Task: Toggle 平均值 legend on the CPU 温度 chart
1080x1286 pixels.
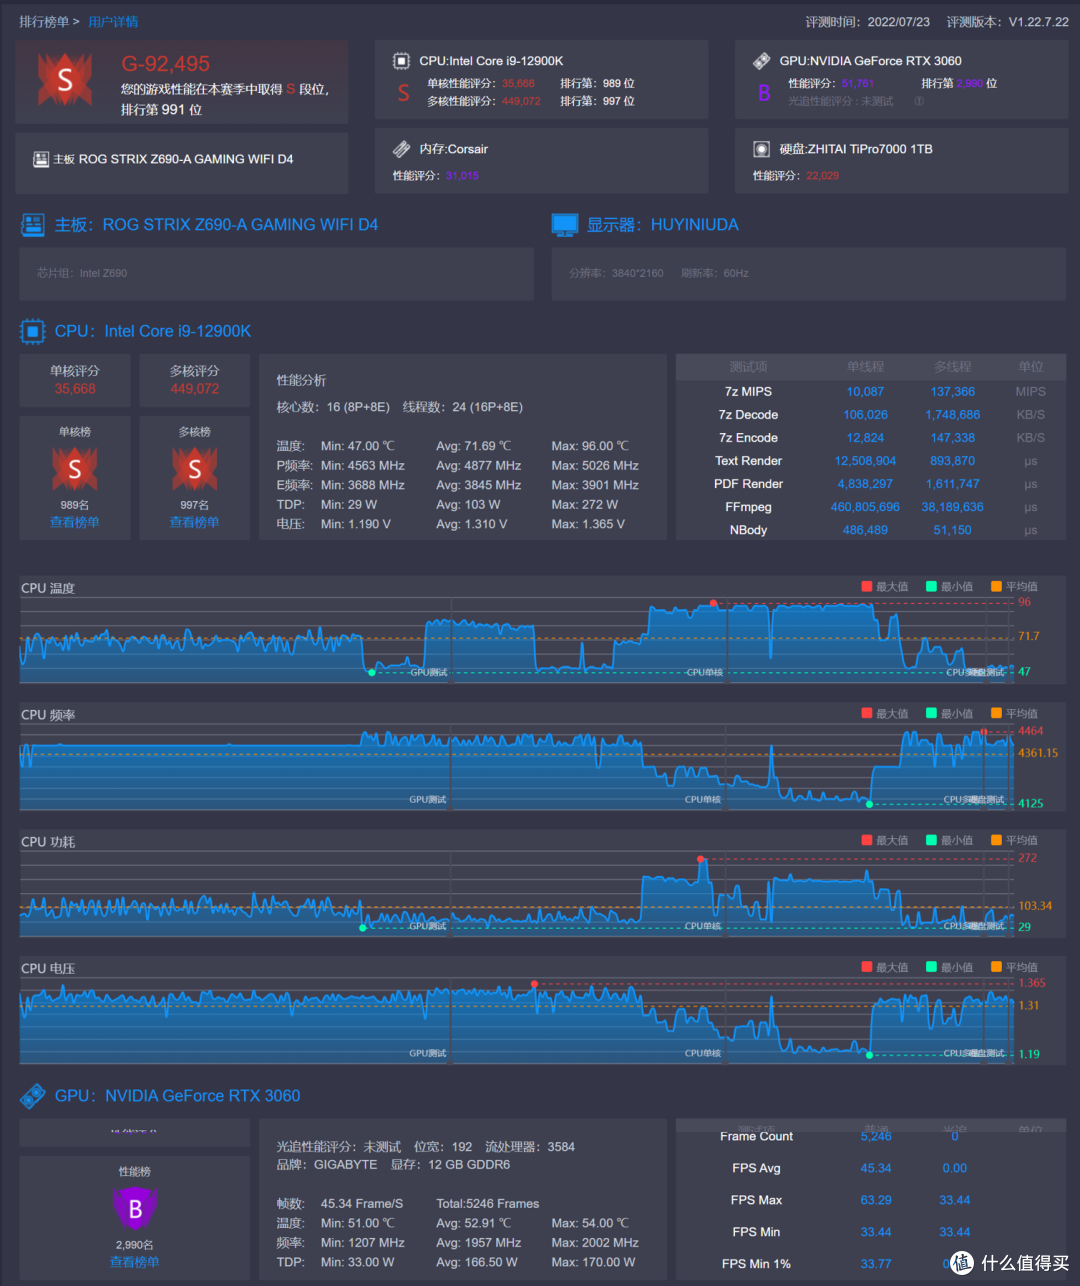Action: (1014, 587)
